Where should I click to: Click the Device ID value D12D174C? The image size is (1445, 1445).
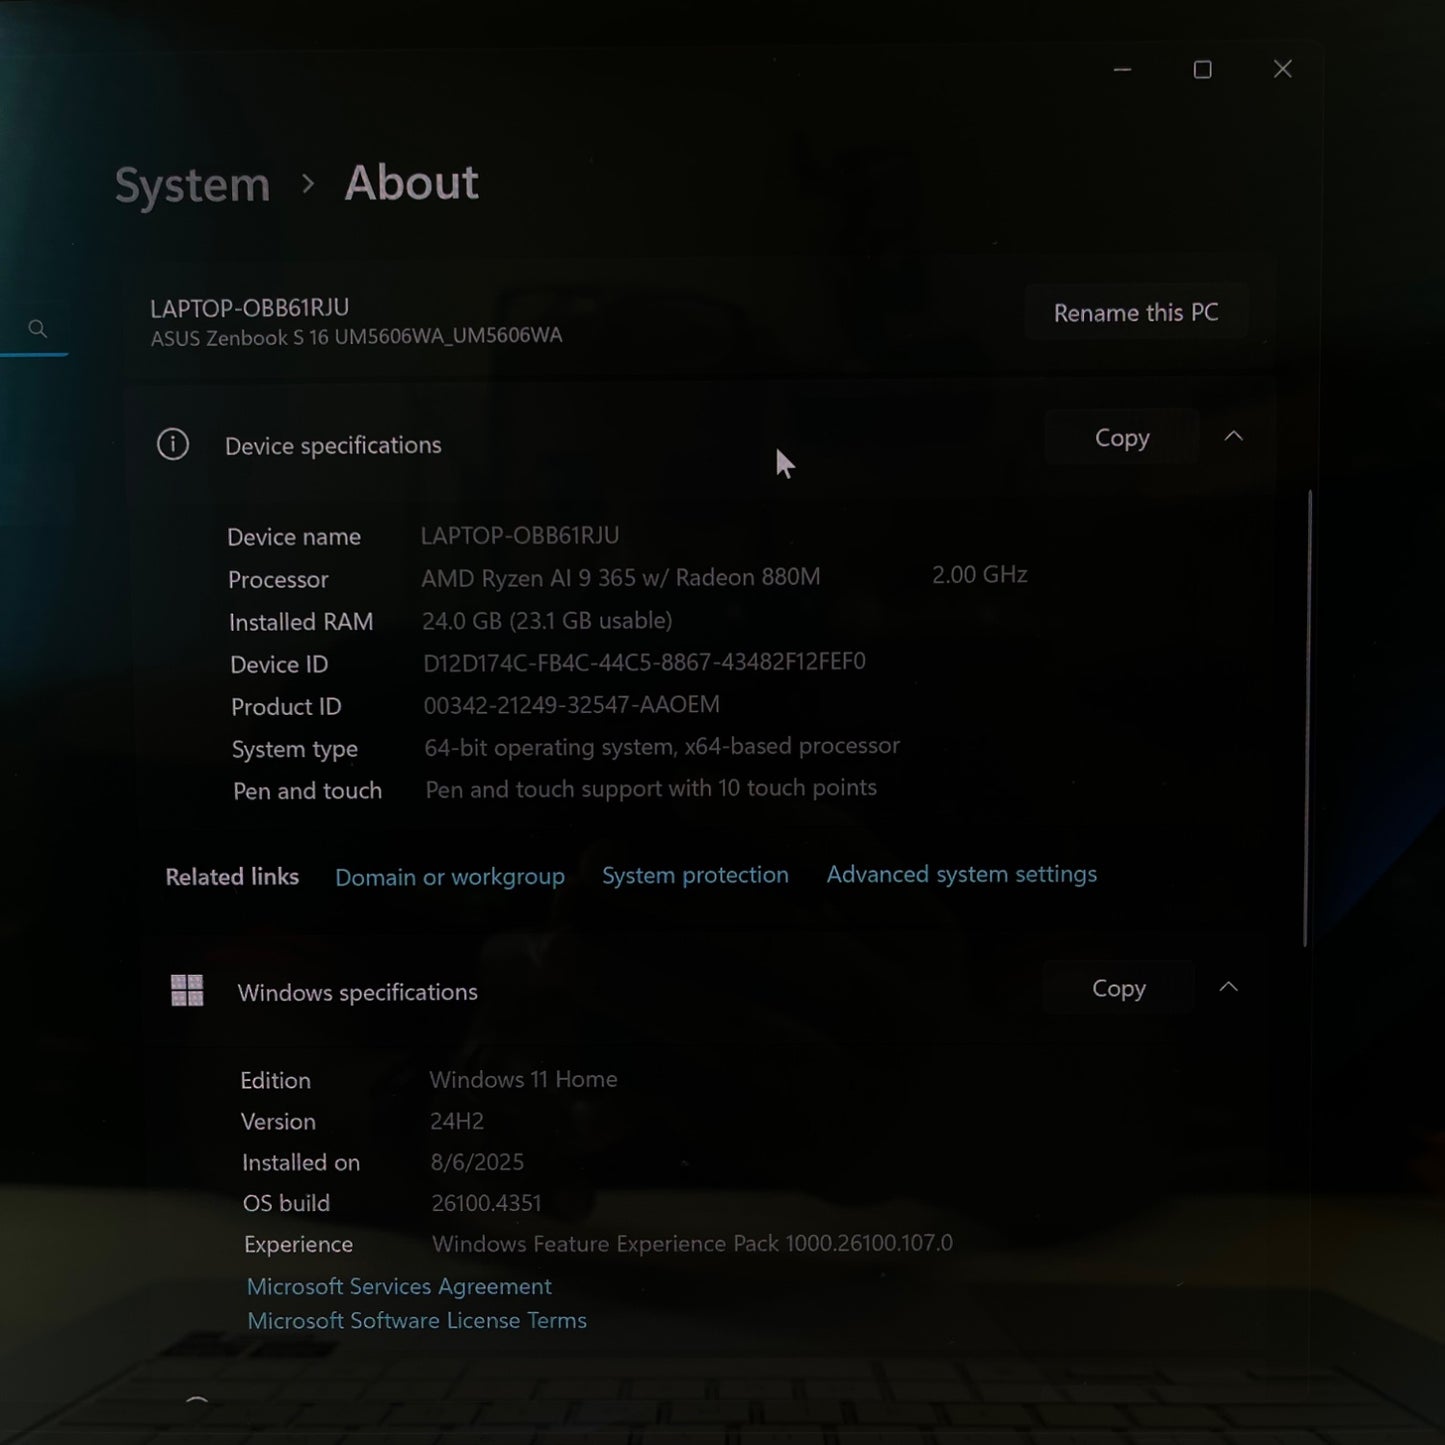click(644, 662)
